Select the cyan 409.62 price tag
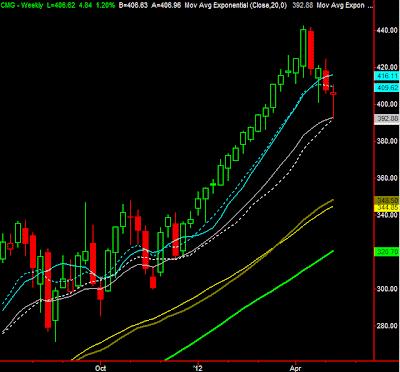The height and width of the screenshot is (372, 400). click(x=387, y=88)
